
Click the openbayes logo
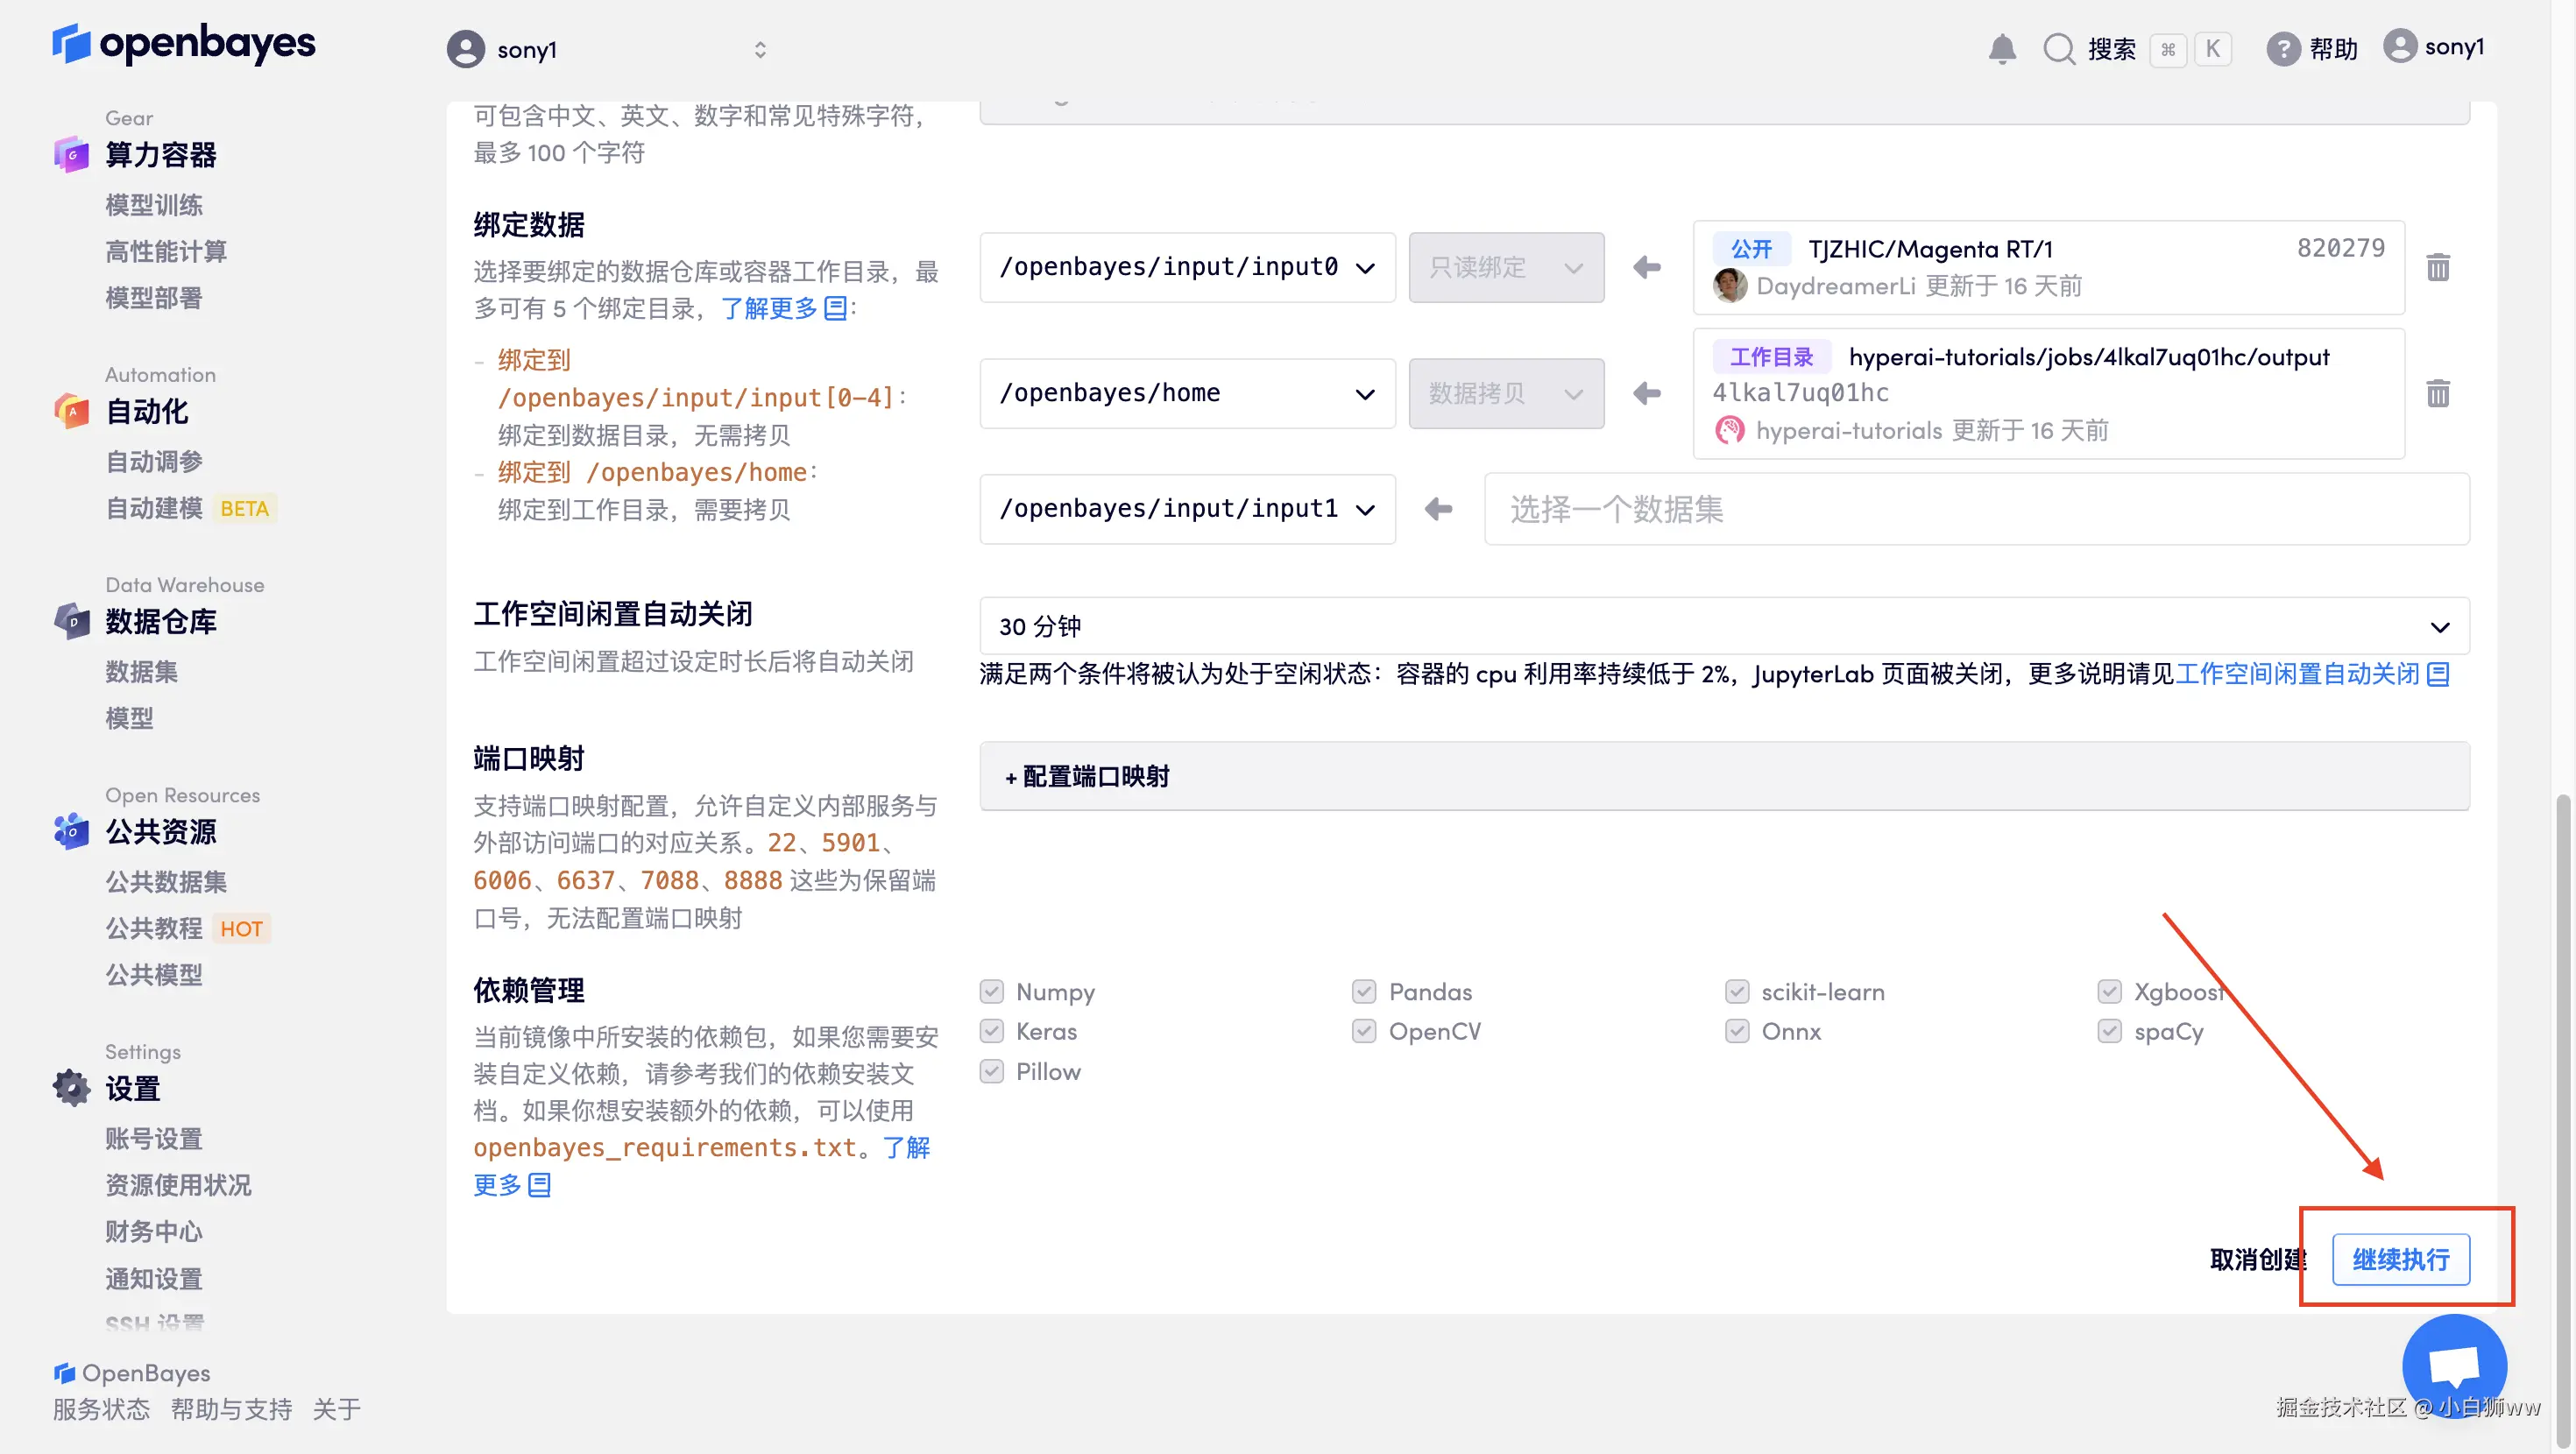tap(184, 44)
